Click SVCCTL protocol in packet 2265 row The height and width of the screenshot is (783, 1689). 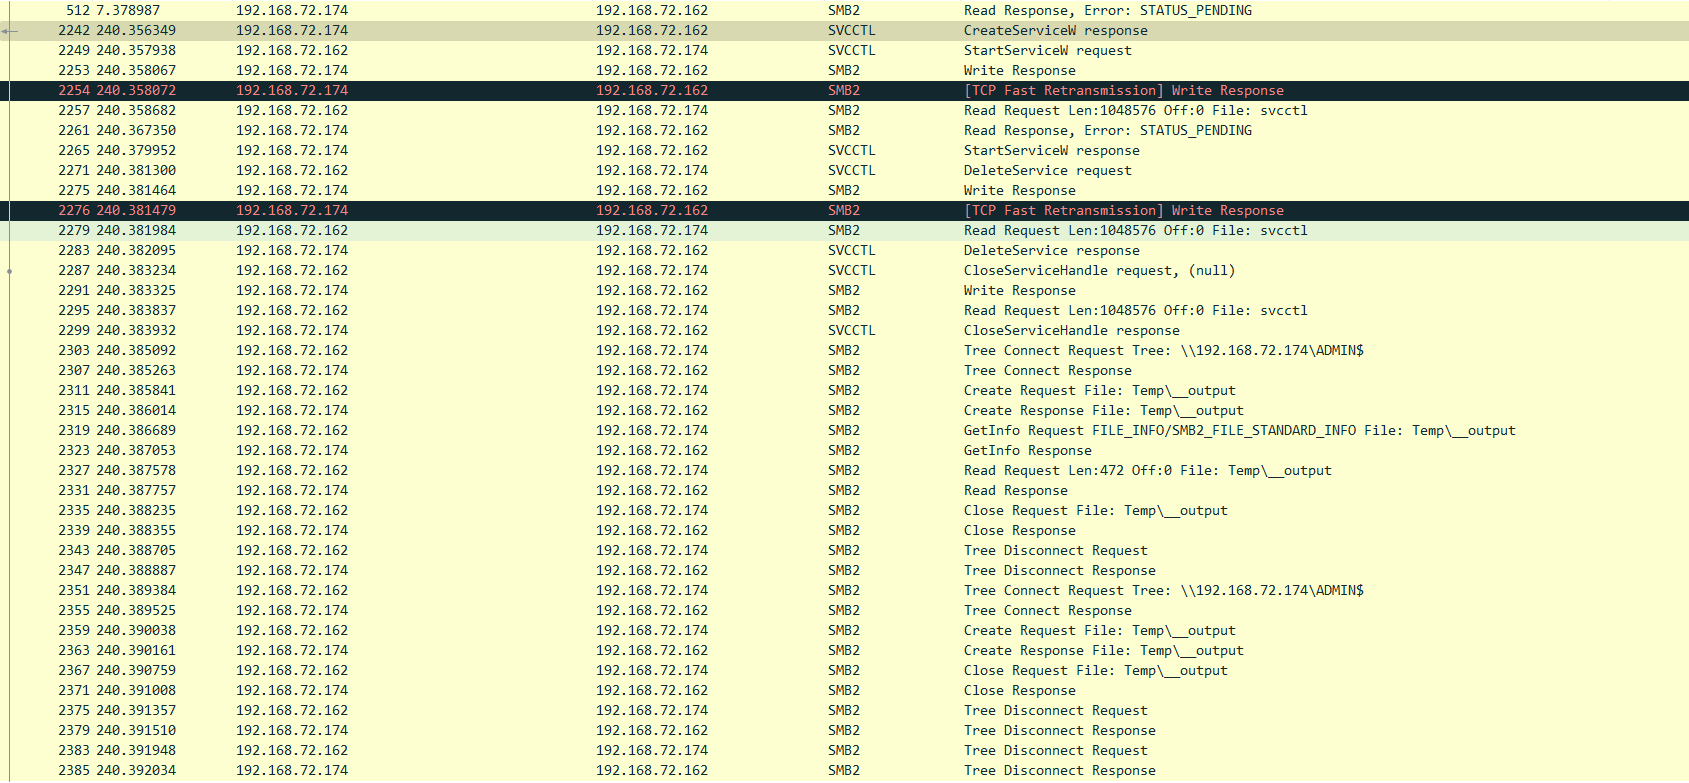pos(851,150)
